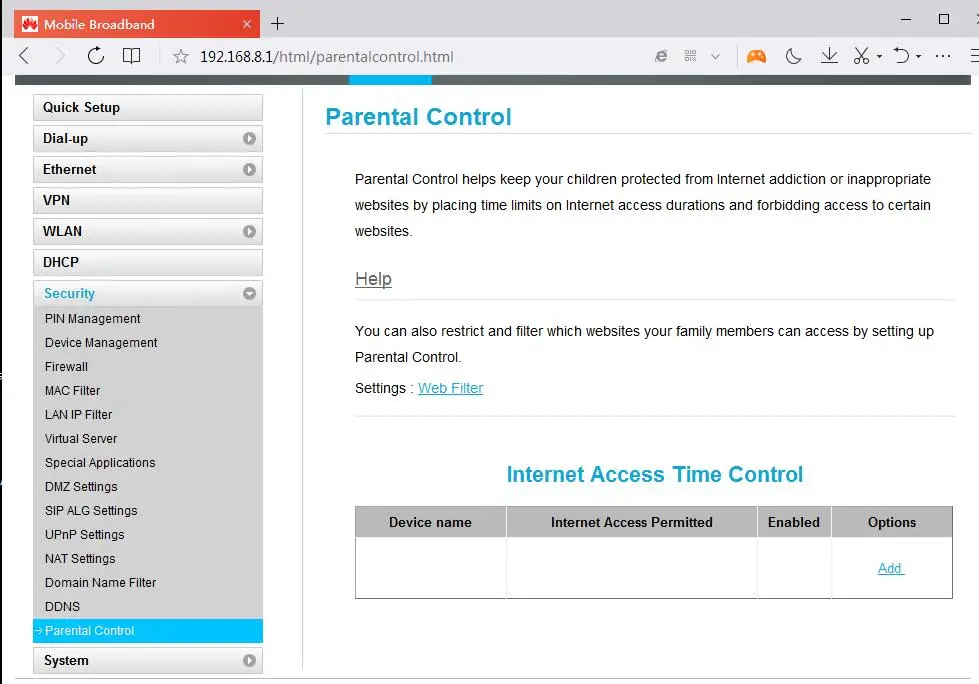The image size is (979, 684).
Task: Click the browser back arrow
Action: (24, 56)
